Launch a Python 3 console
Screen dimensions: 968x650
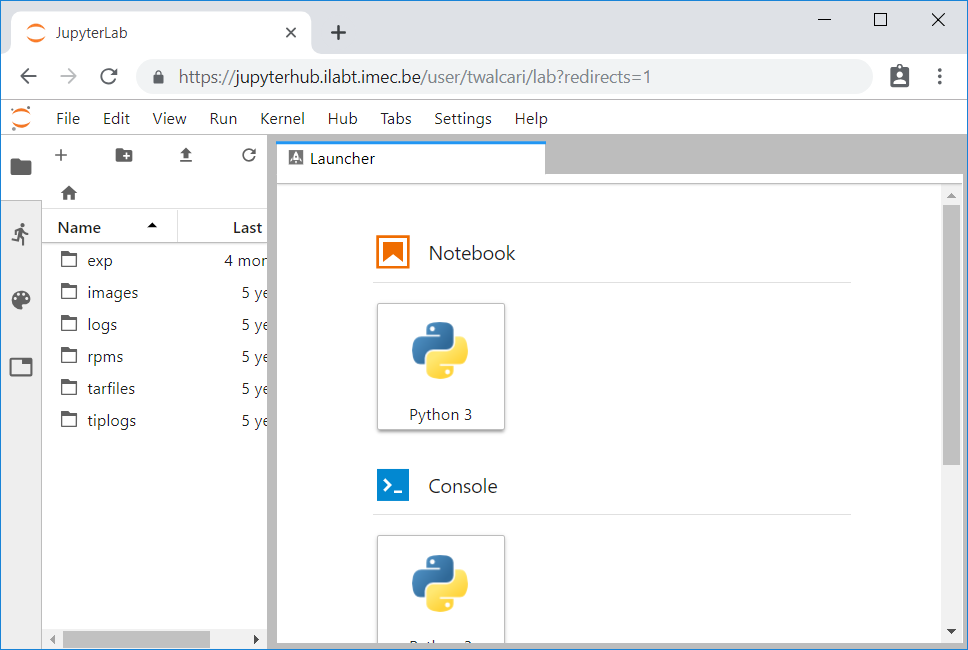[441, 590]
